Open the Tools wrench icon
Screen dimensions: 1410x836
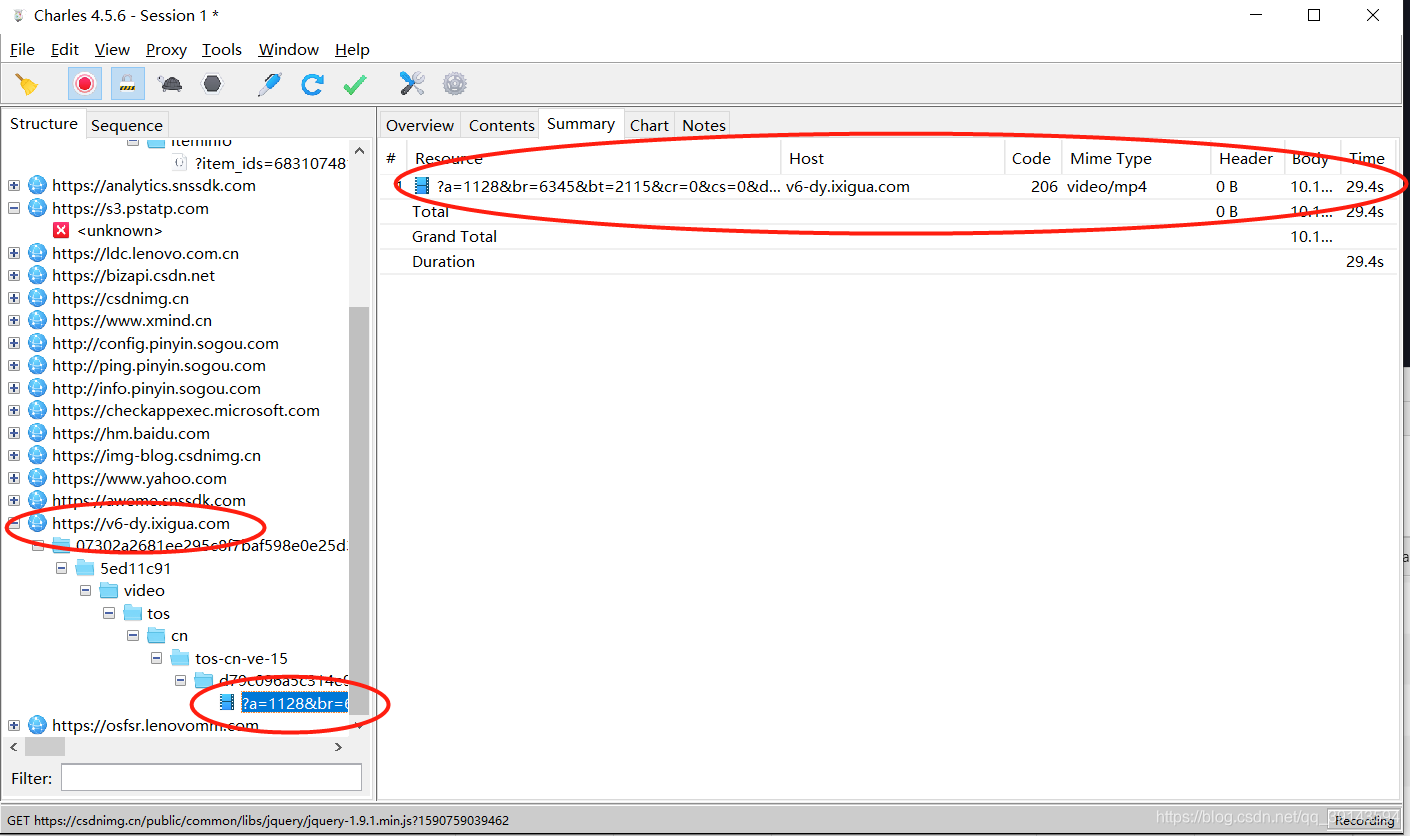click(412, 84)
